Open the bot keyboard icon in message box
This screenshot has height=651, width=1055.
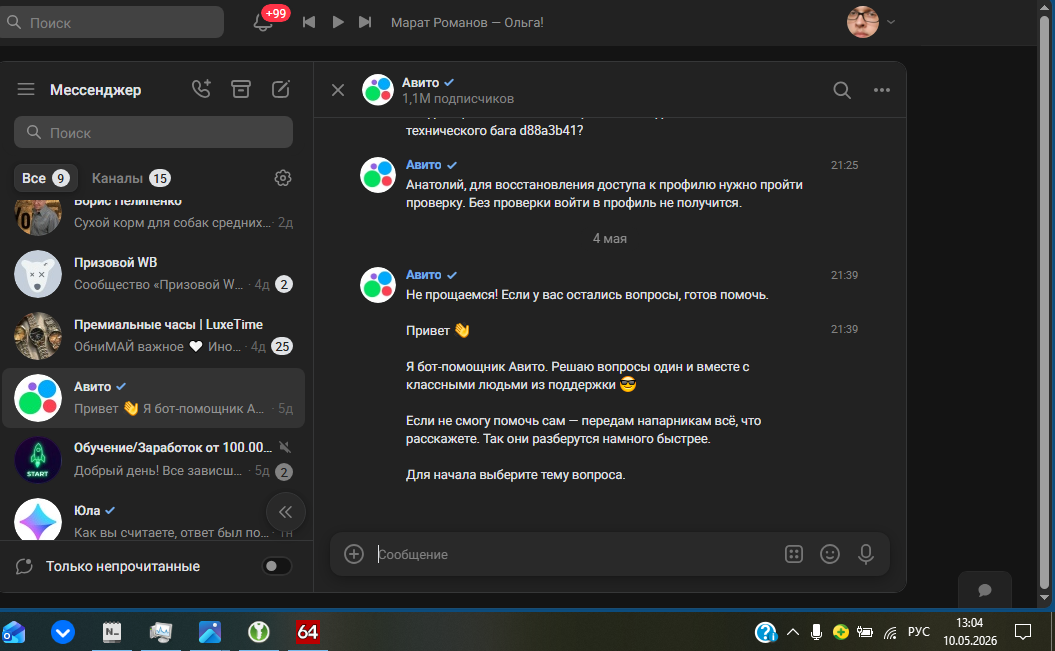794,554
